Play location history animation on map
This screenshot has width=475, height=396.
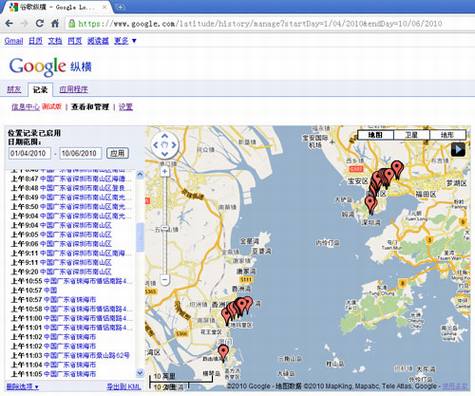coord(458,149)
